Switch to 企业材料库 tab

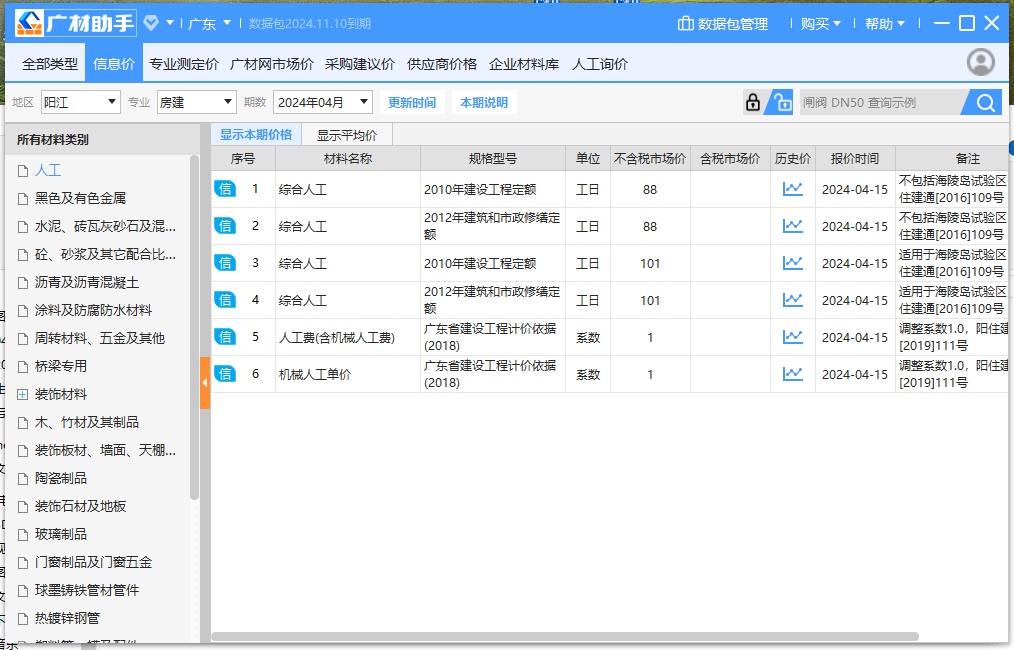pos(524,63)
